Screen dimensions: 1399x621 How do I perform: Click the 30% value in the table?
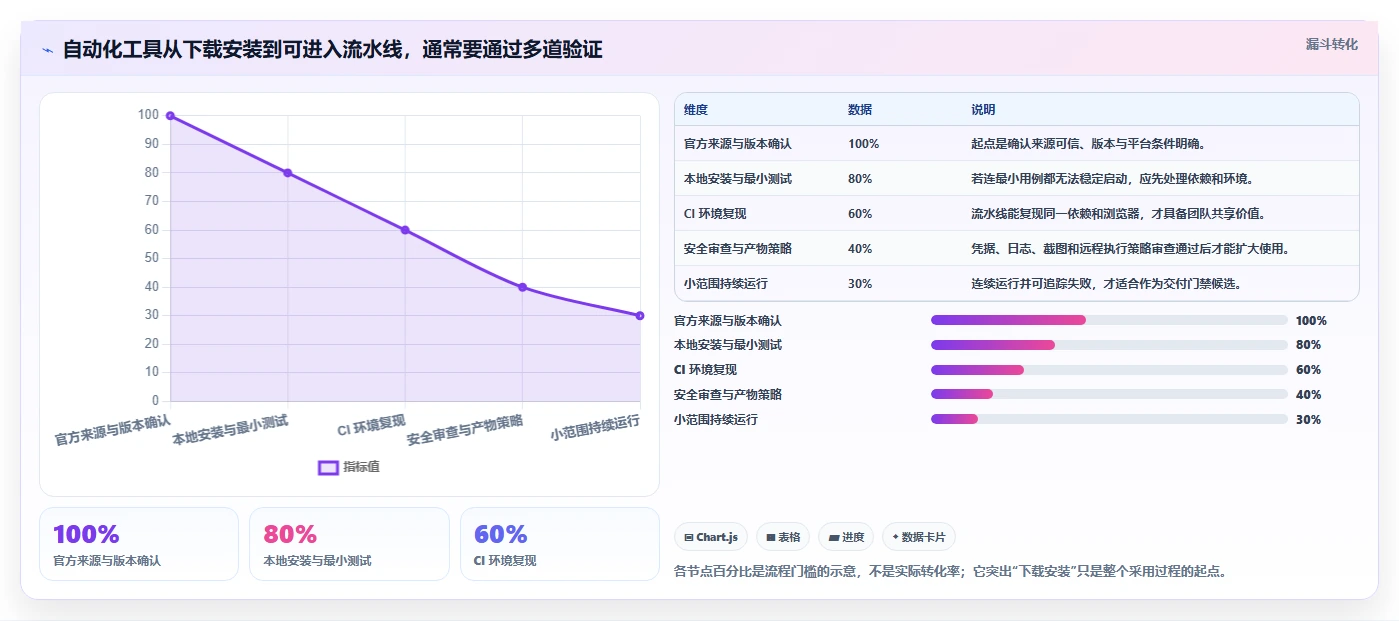click(x=860, y=284)
